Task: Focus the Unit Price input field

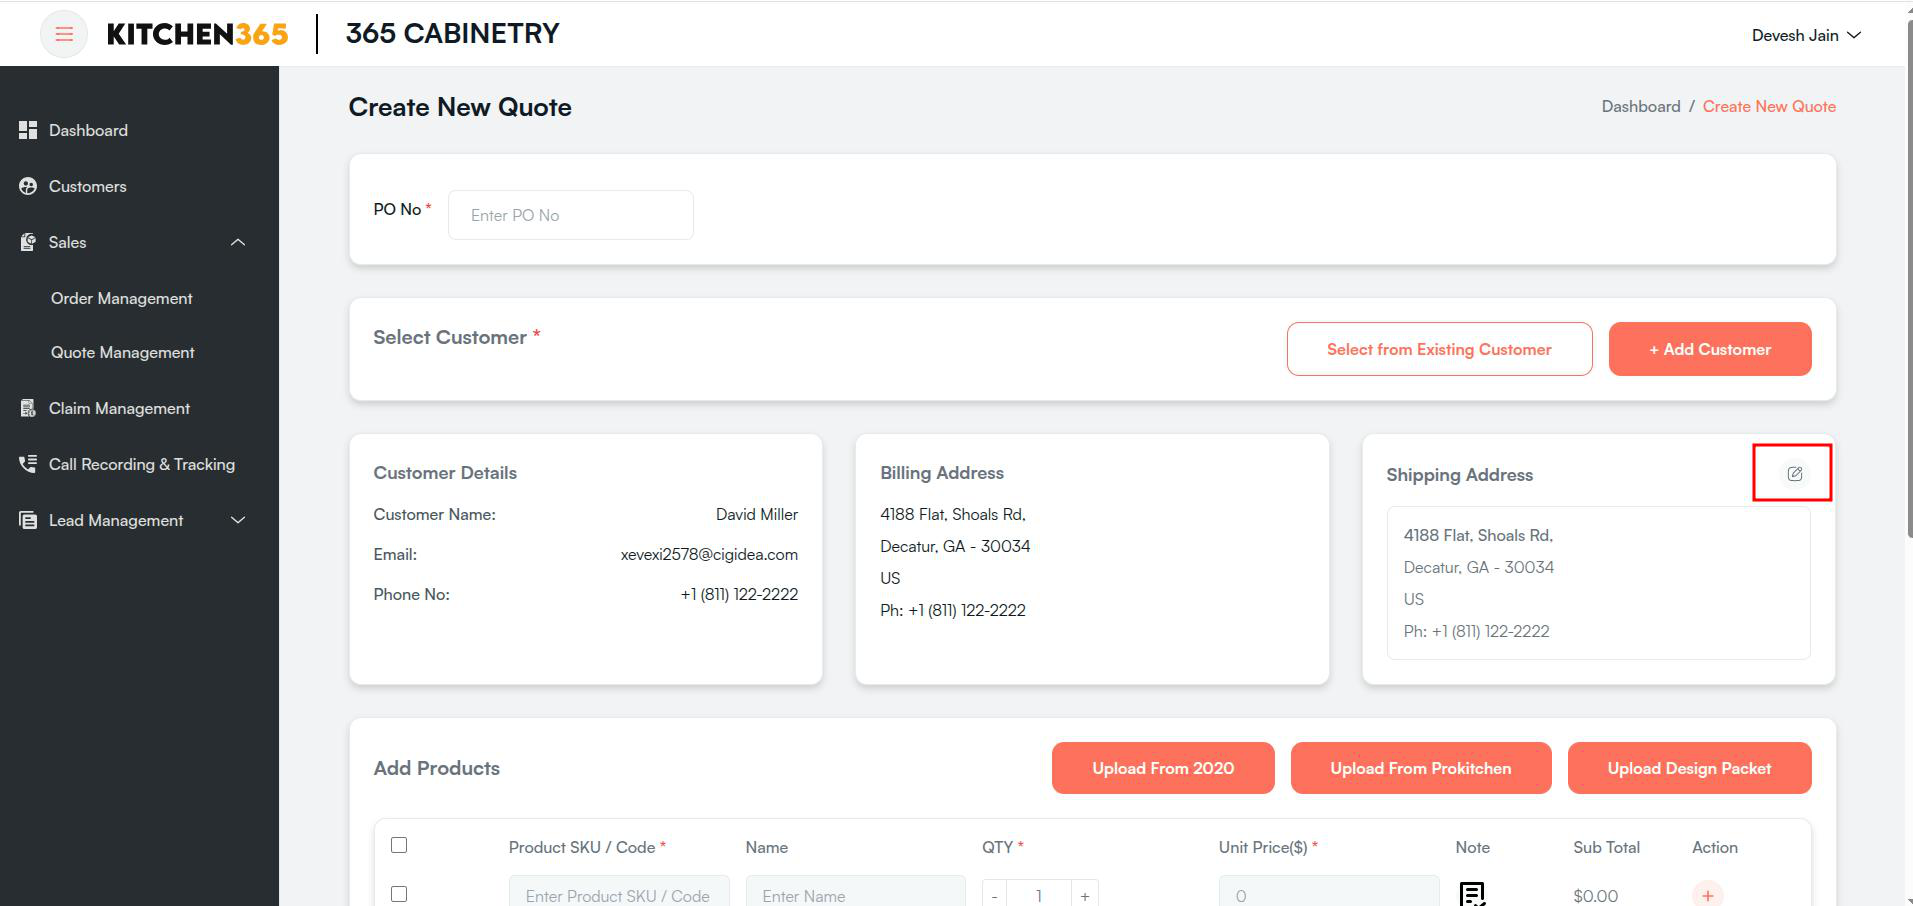Action: pyautogui.click(x=1329, y=892)
